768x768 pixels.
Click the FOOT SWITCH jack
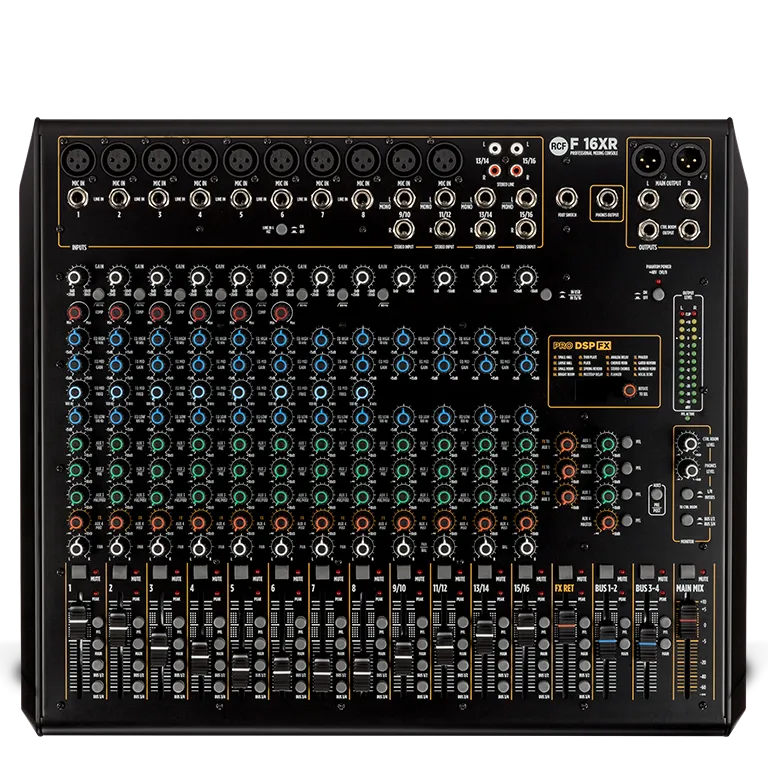[566, 198]
